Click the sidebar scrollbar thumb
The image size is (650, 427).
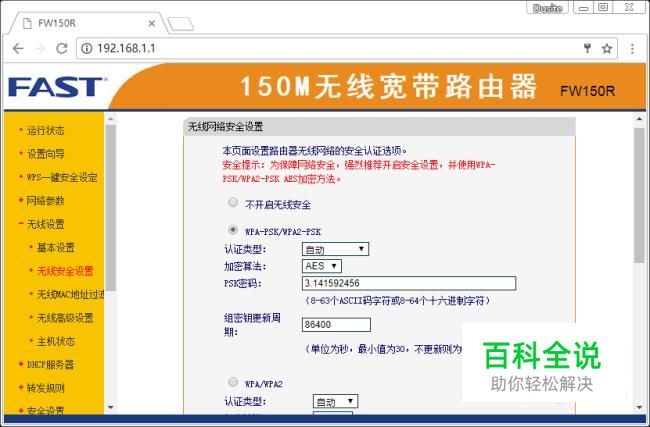pos(110,207)
